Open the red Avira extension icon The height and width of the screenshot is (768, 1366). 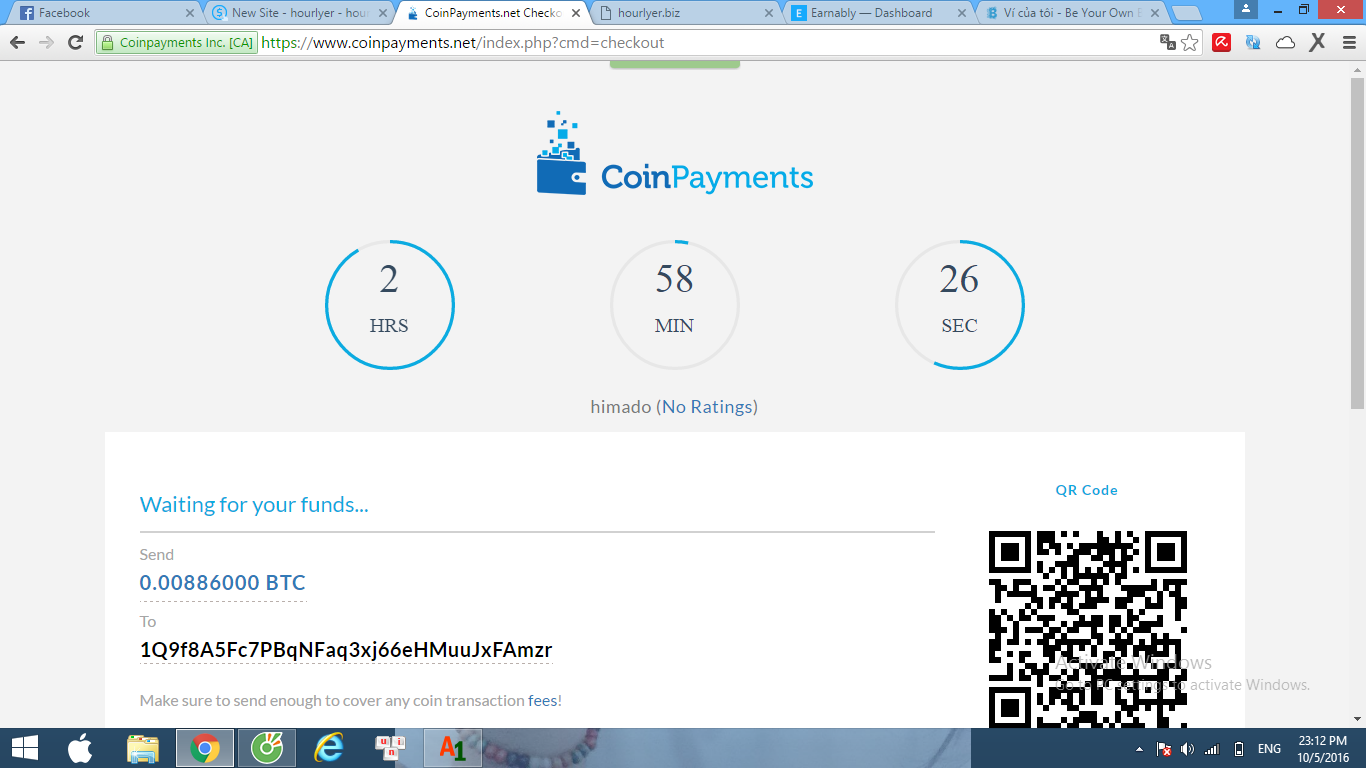(1221, 43)
